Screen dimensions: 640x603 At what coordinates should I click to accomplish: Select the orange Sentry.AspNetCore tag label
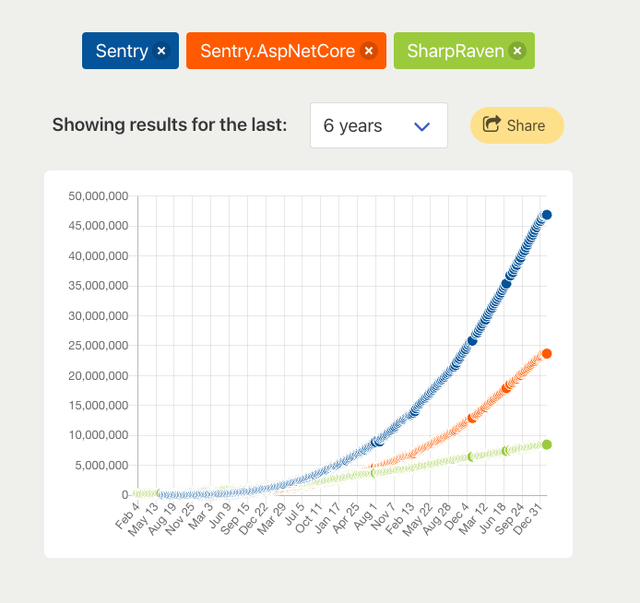pos(277,51)
